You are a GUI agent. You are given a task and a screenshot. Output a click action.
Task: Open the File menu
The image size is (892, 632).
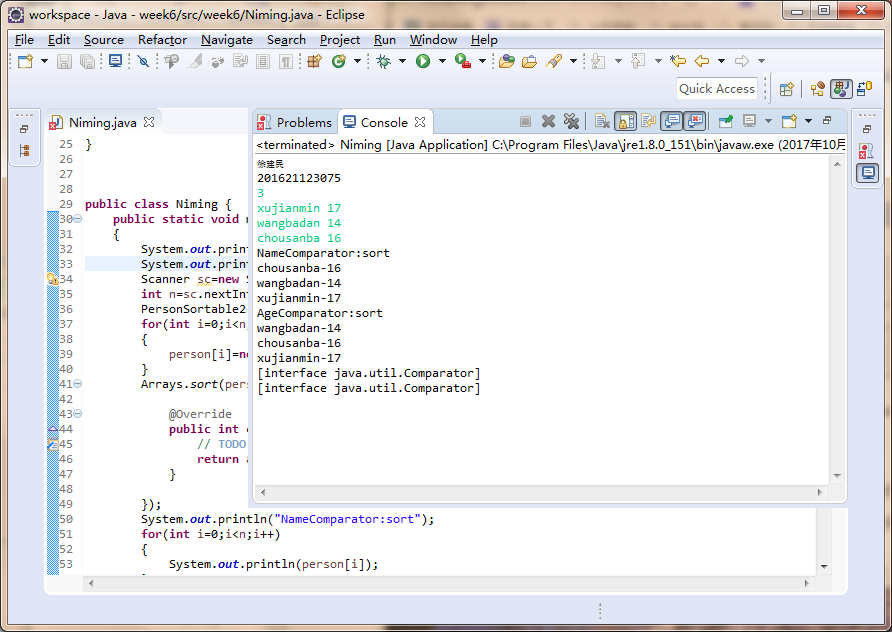click(x=24, y=40)
